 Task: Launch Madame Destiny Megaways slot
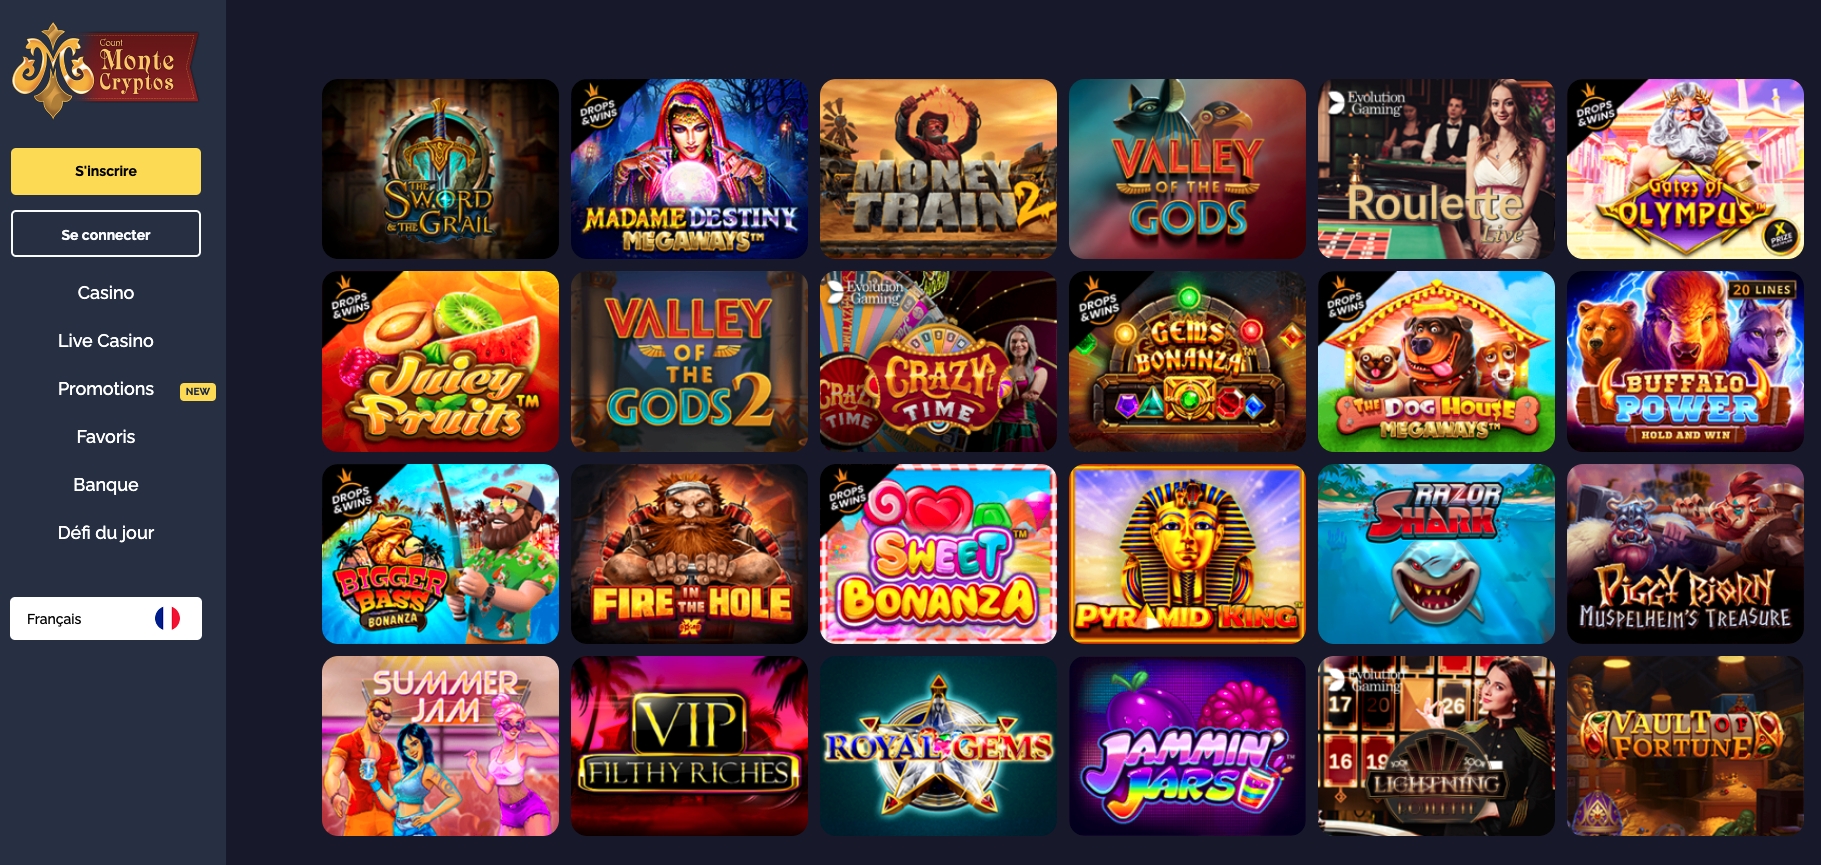point(689,169)
